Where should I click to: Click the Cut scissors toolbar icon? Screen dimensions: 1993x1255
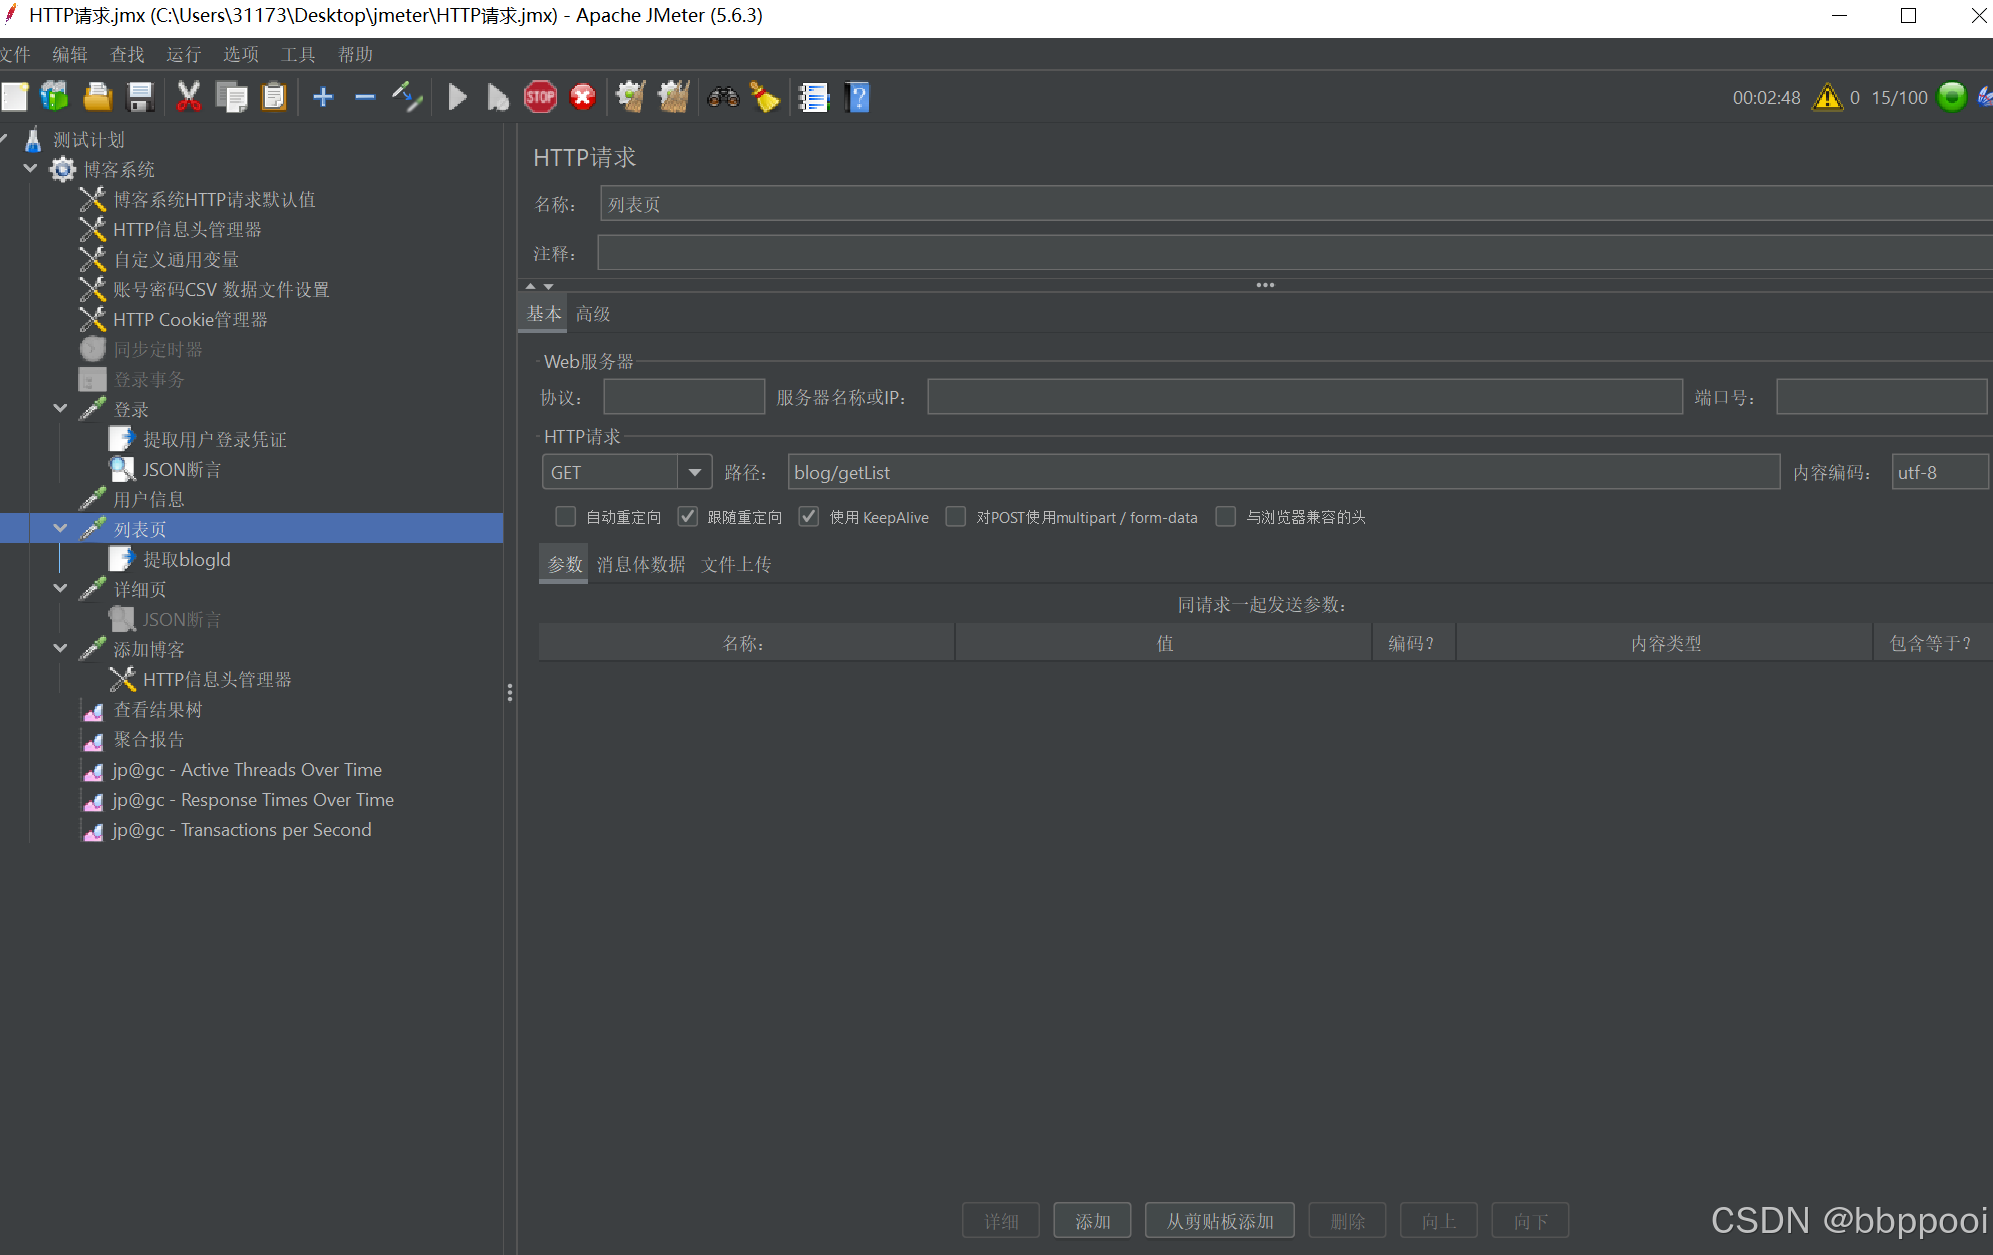pyautogui.click(x=188, y=97)
